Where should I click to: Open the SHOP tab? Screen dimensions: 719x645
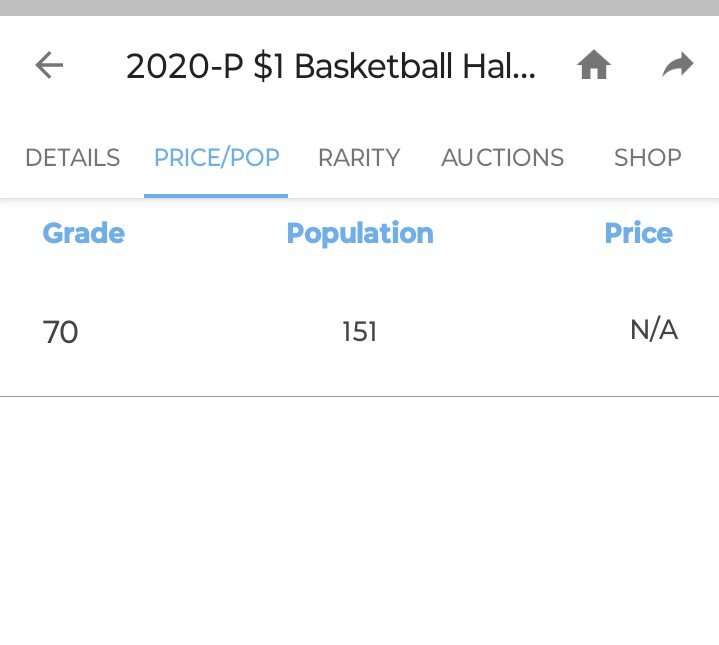click(647, 158)
